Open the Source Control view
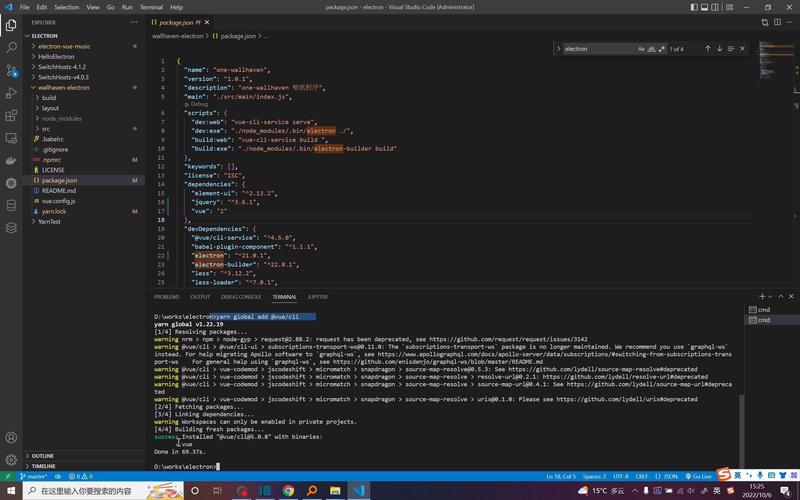This screenshot has width=800, height=500. (x=11, y=70)
